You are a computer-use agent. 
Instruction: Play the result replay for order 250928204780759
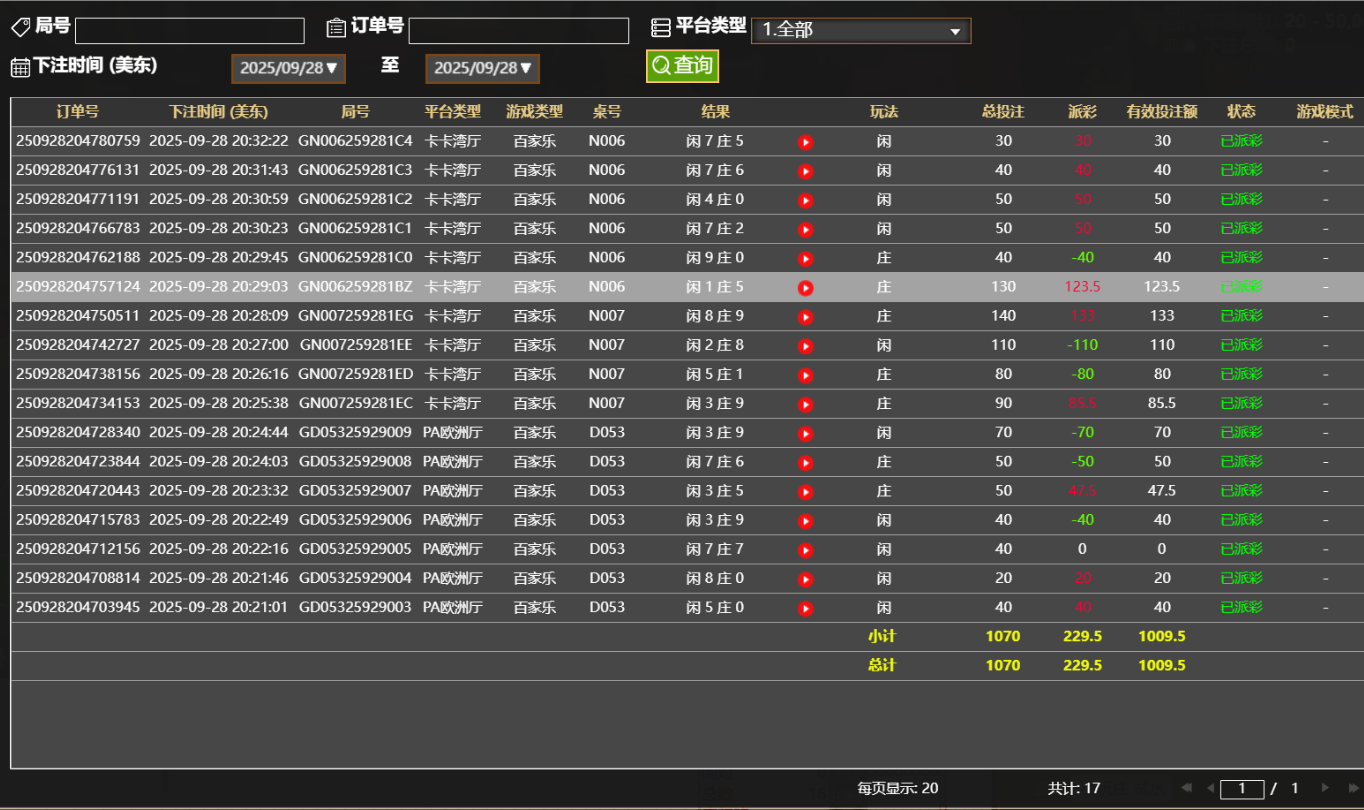806,141
